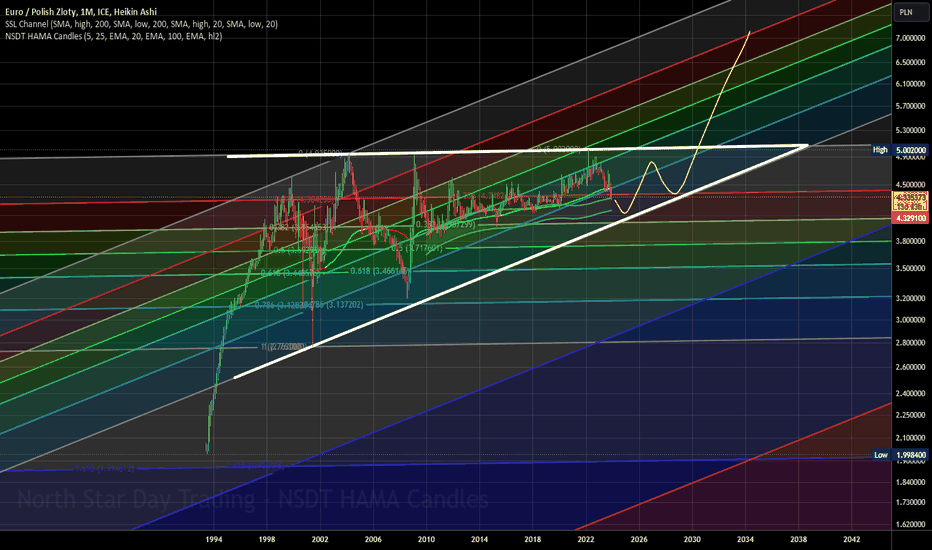
Task: Click the 3.200000 price axis label
Action: coord(911,298)
